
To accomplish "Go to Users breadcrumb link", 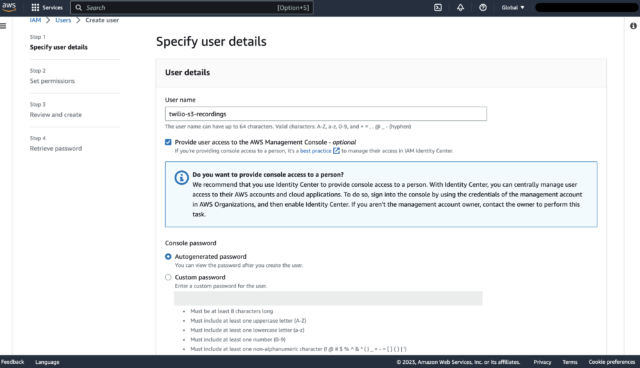I will tap(63, 20).
